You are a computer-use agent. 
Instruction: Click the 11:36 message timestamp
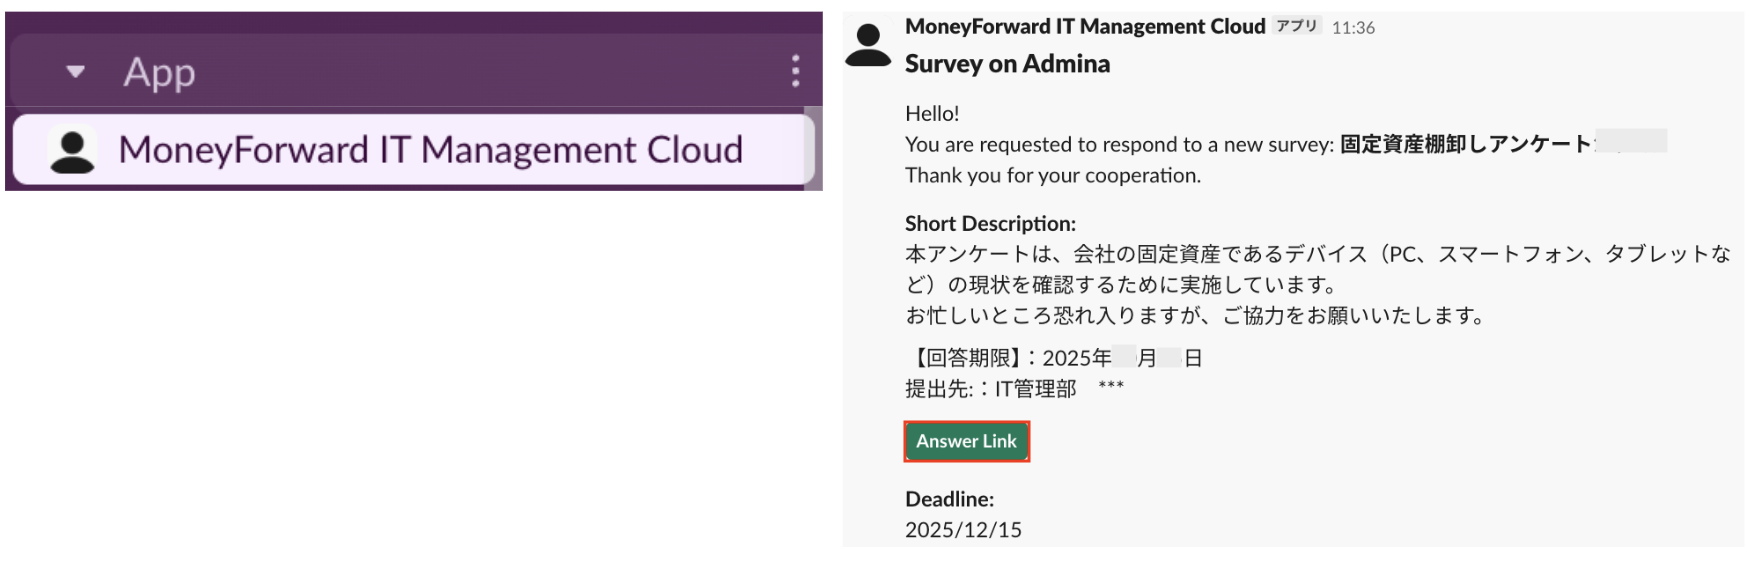(1353, 28)
